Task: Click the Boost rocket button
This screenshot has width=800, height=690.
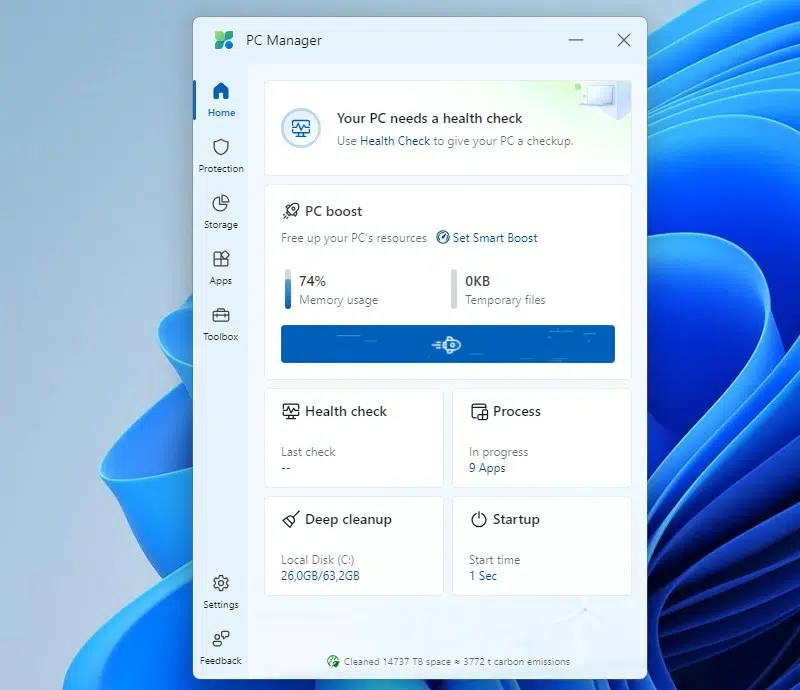Action: (447, 344)
